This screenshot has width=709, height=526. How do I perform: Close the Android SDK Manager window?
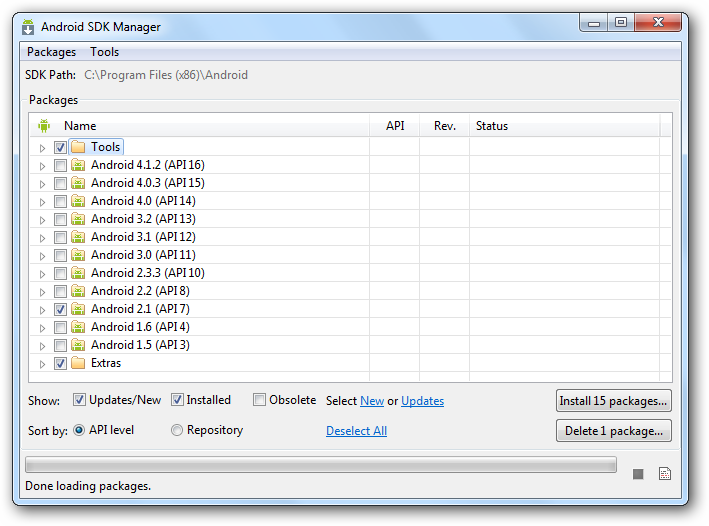pos(658,22)
